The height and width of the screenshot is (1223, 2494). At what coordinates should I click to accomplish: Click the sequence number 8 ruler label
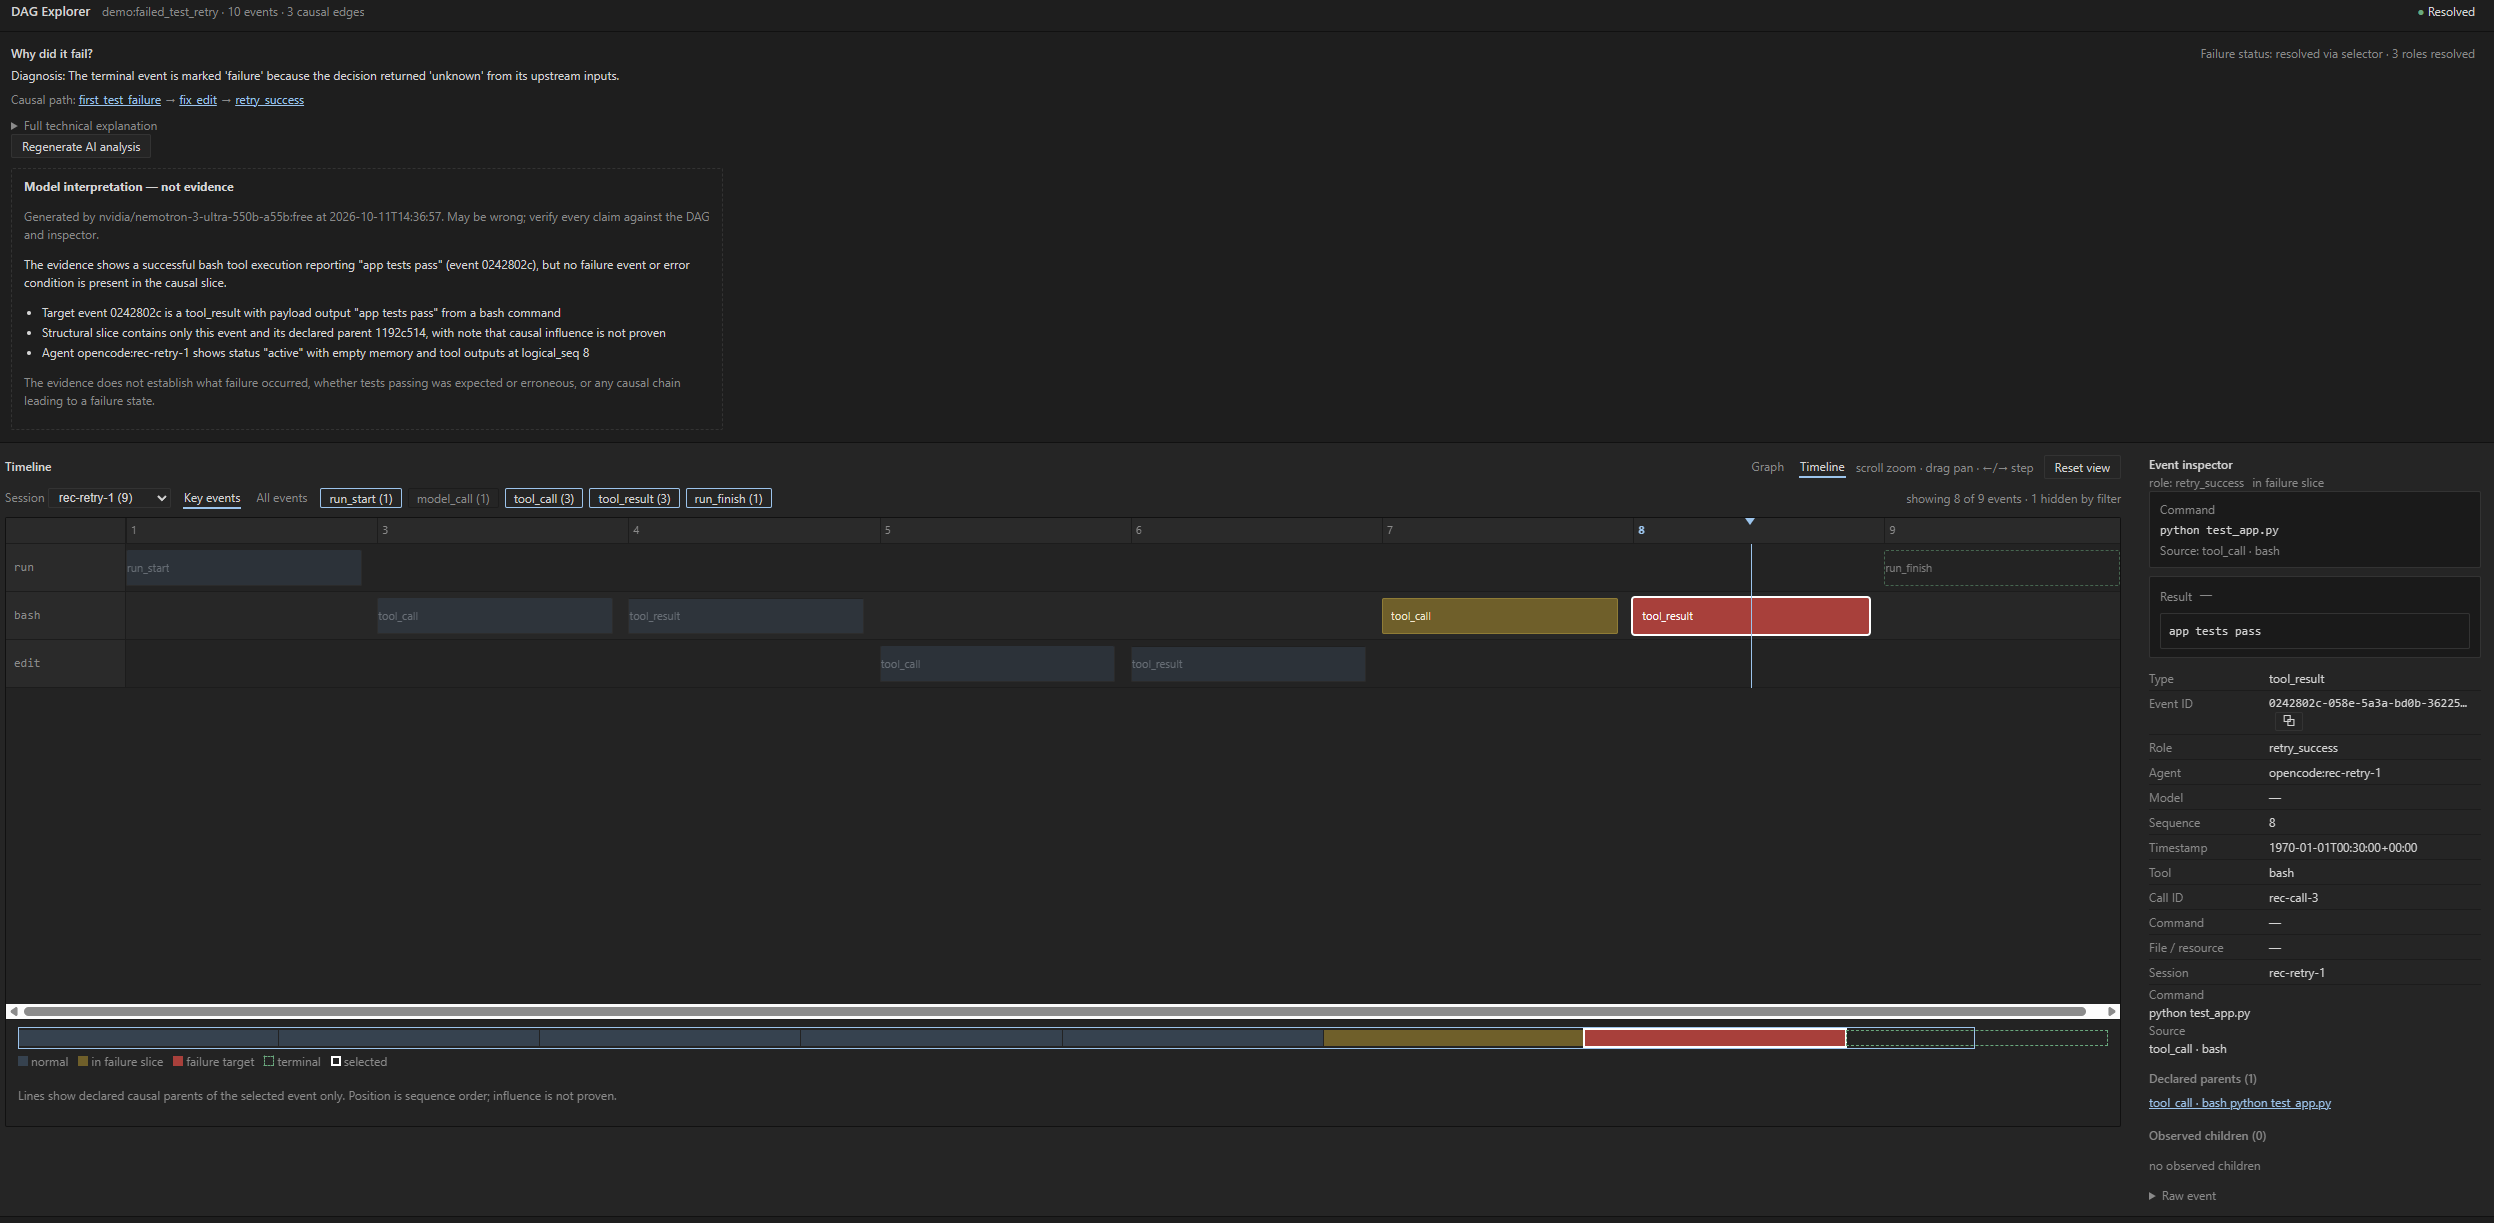[1641, 530]
